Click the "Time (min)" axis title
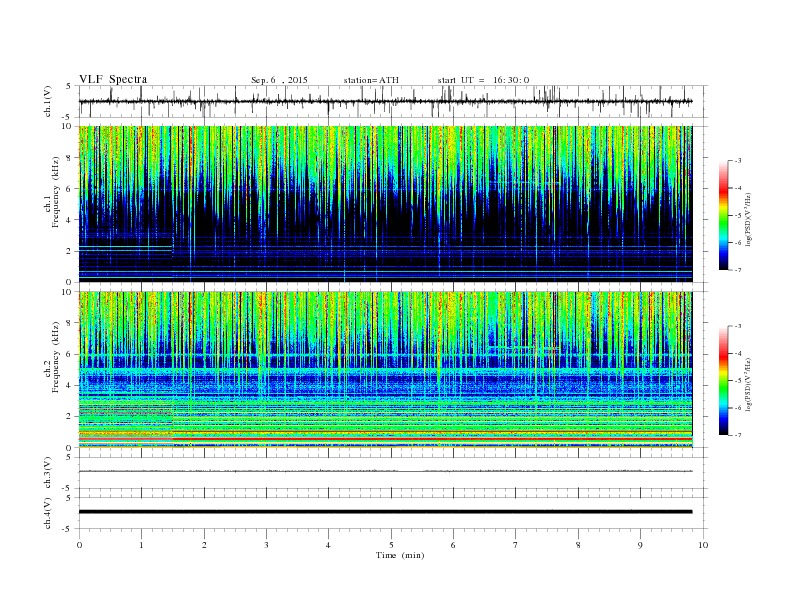Image resolution: width=792 pixels, height=612 pixels. tap(400, 555)
